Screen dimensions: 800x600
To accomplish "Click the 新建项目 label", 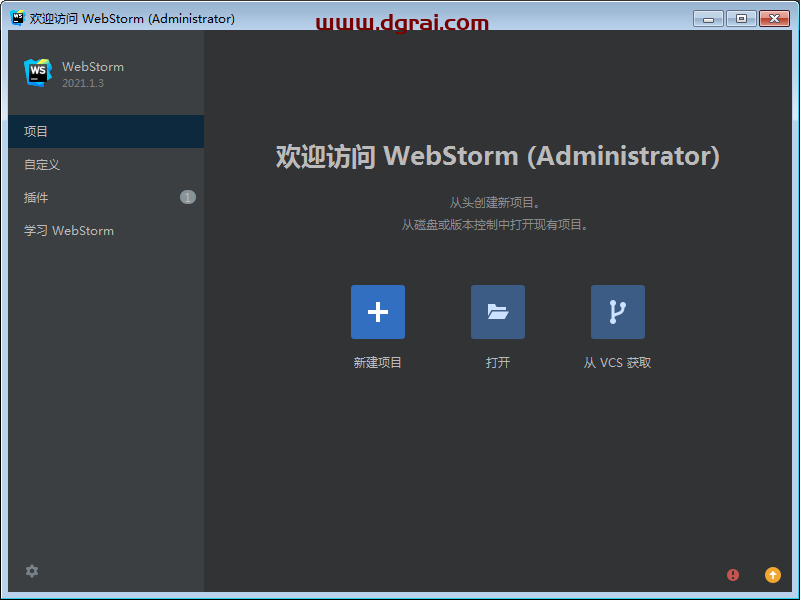I will click(x=378, y=363).
